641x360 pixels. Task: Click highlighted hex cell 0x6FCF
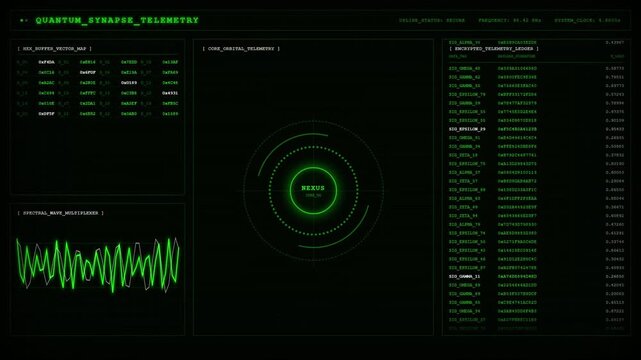point(87,72)
